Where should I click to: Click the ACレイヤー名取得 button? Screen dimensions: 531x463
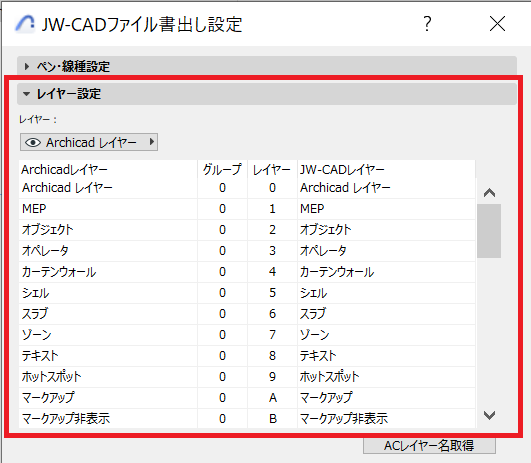coord(429,445)
